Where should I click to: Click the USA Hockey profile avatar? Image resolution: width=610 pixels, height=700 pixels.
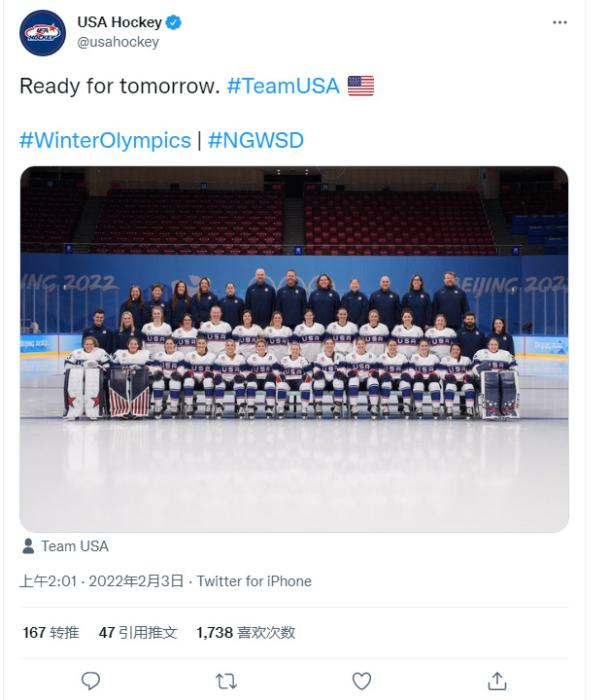(x=42, y=32)
